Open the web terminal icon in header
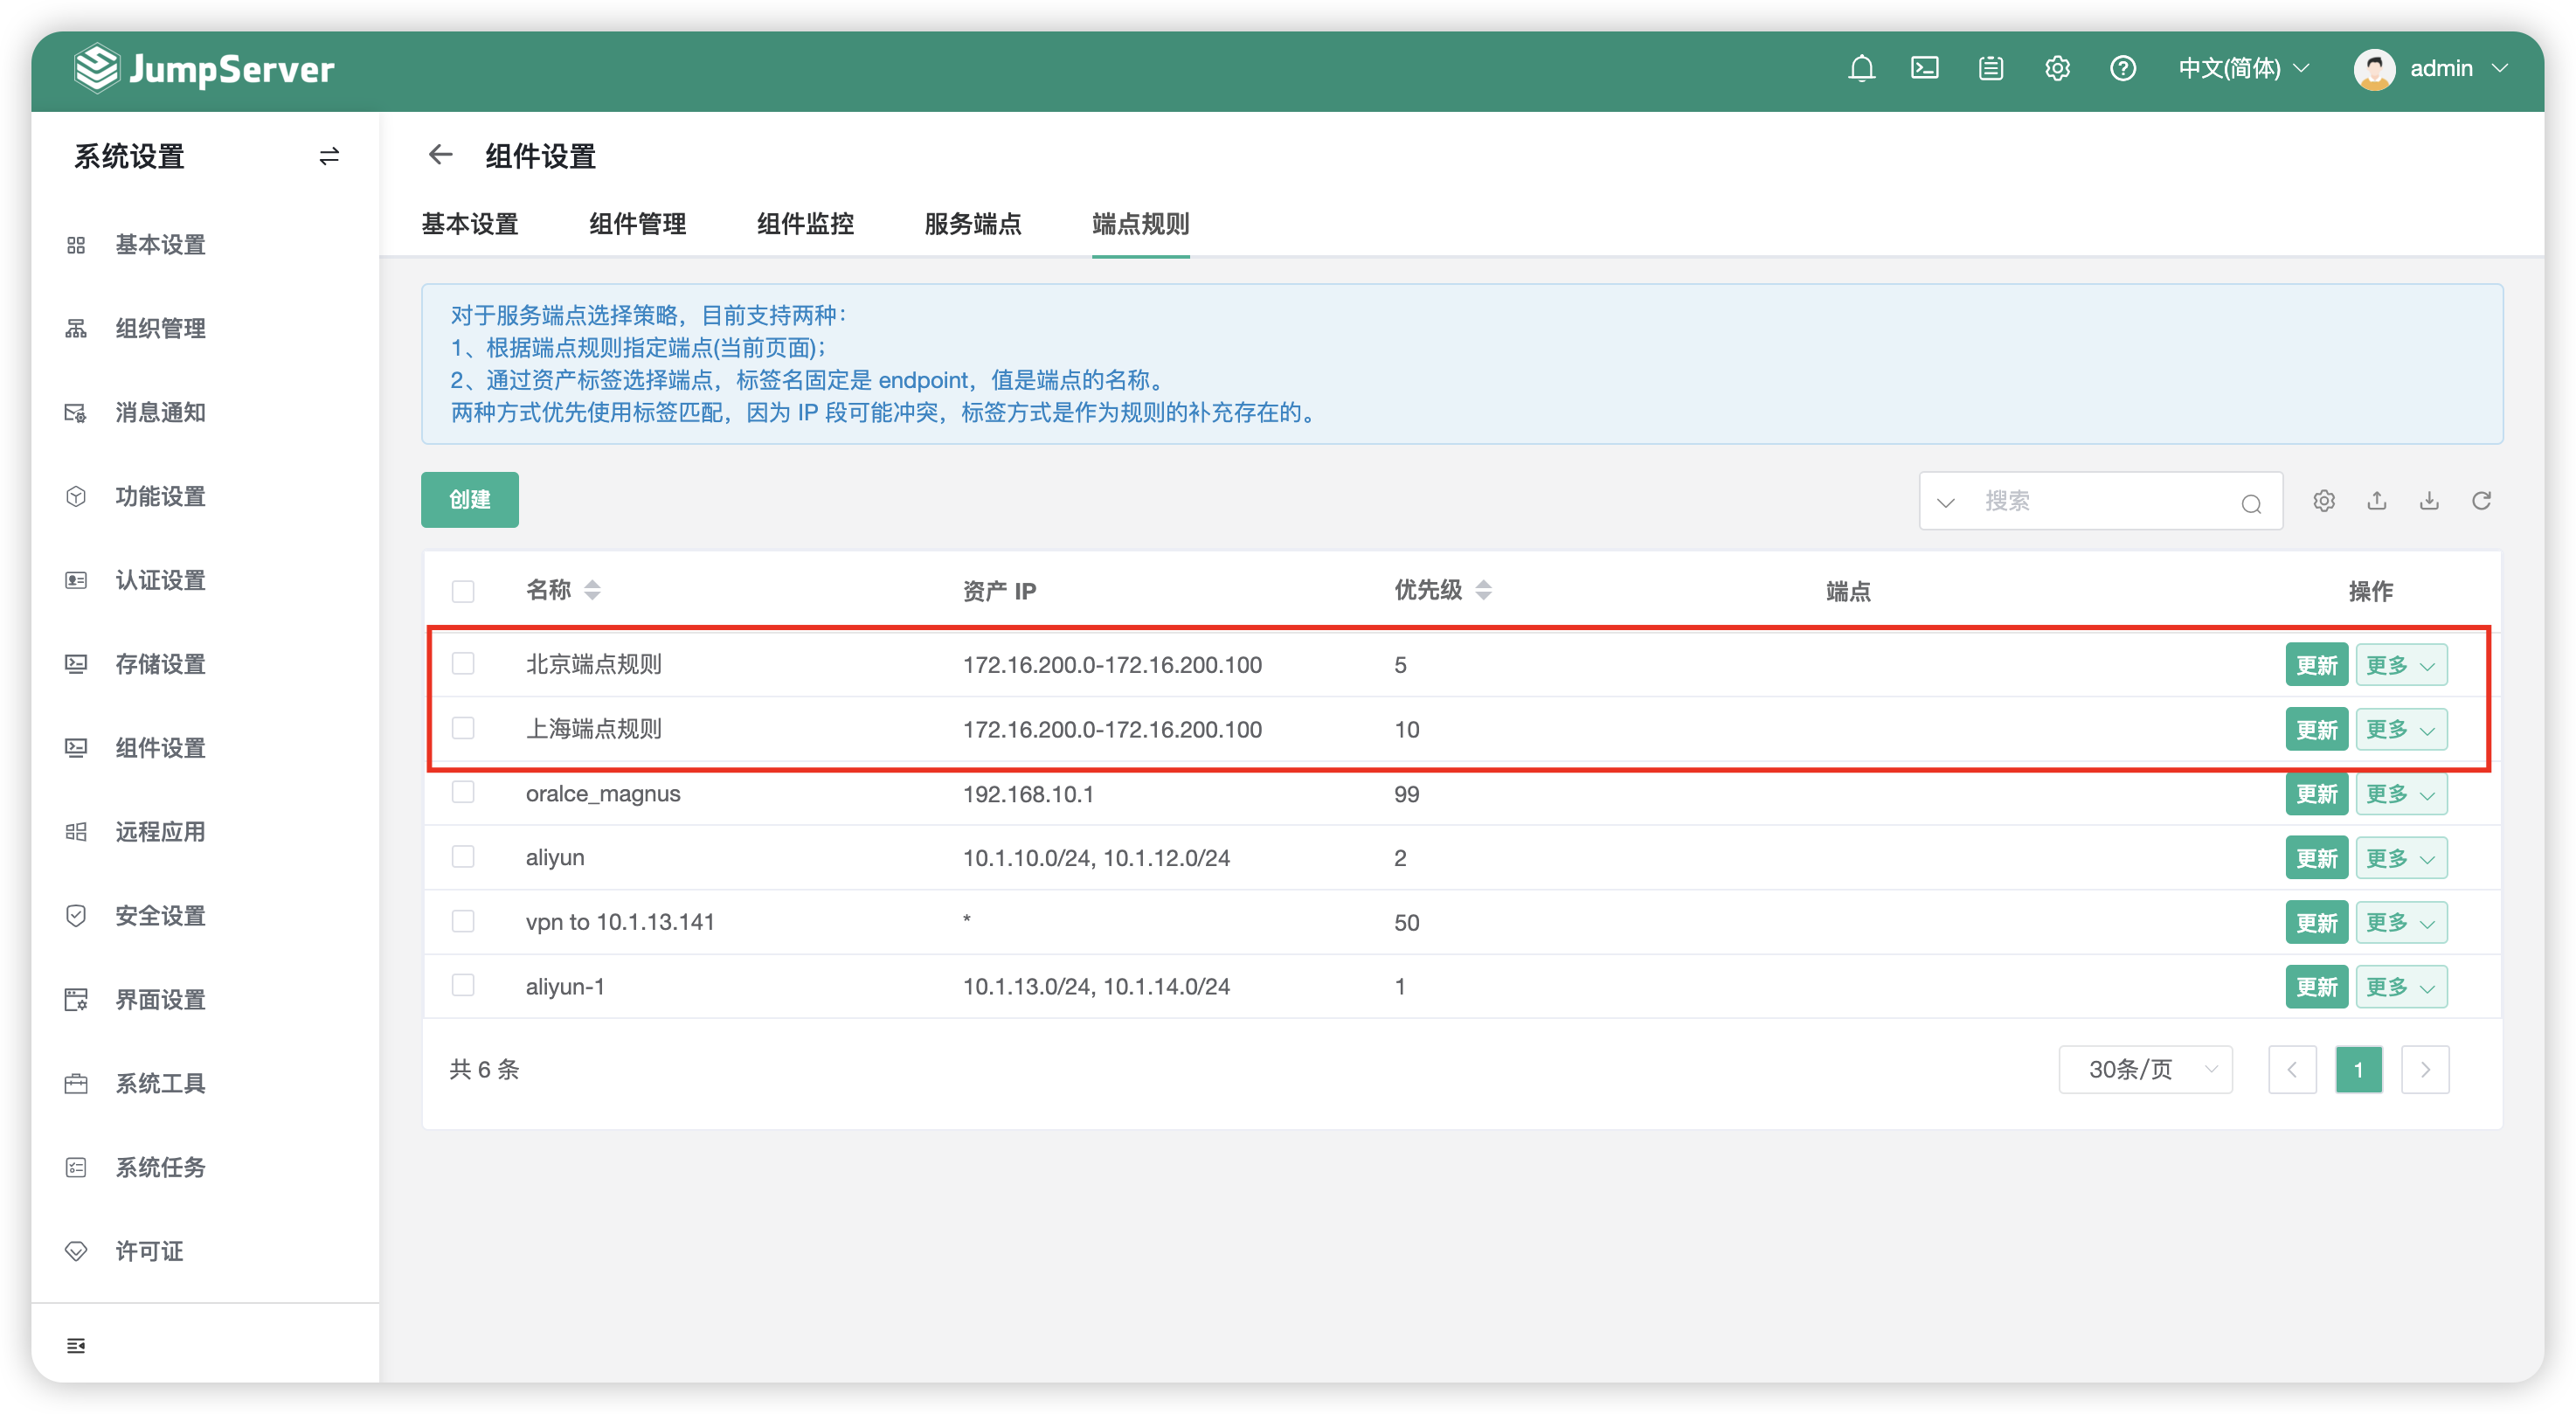 1924,68
